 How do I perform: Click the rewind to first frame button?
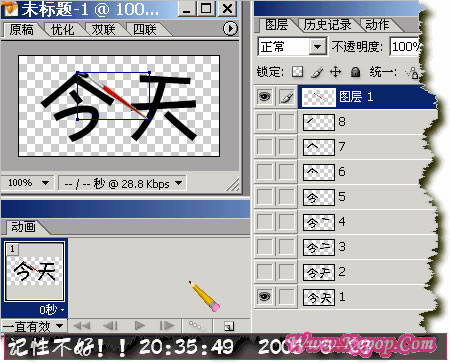tap(82, 325)
